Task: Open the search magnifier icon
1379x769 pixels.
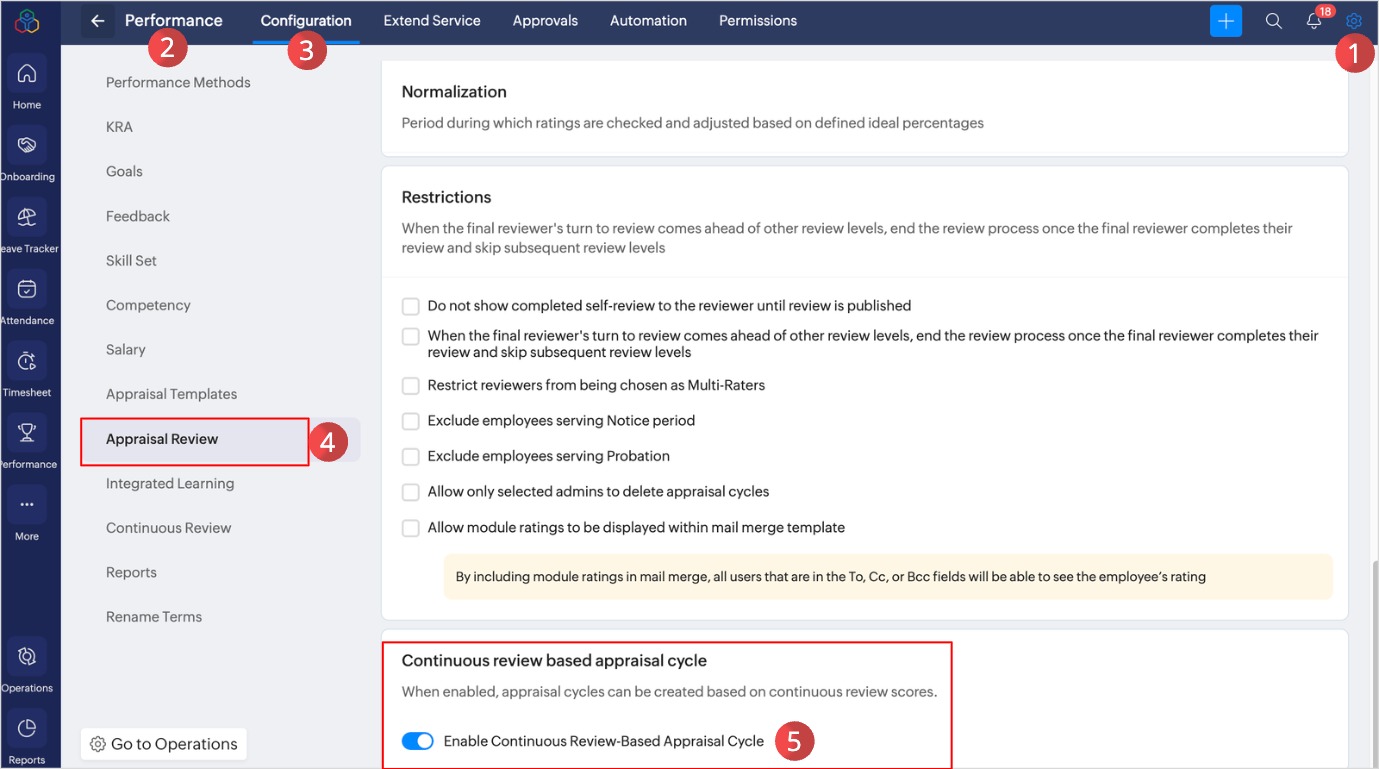Action: pos(1273,21)
